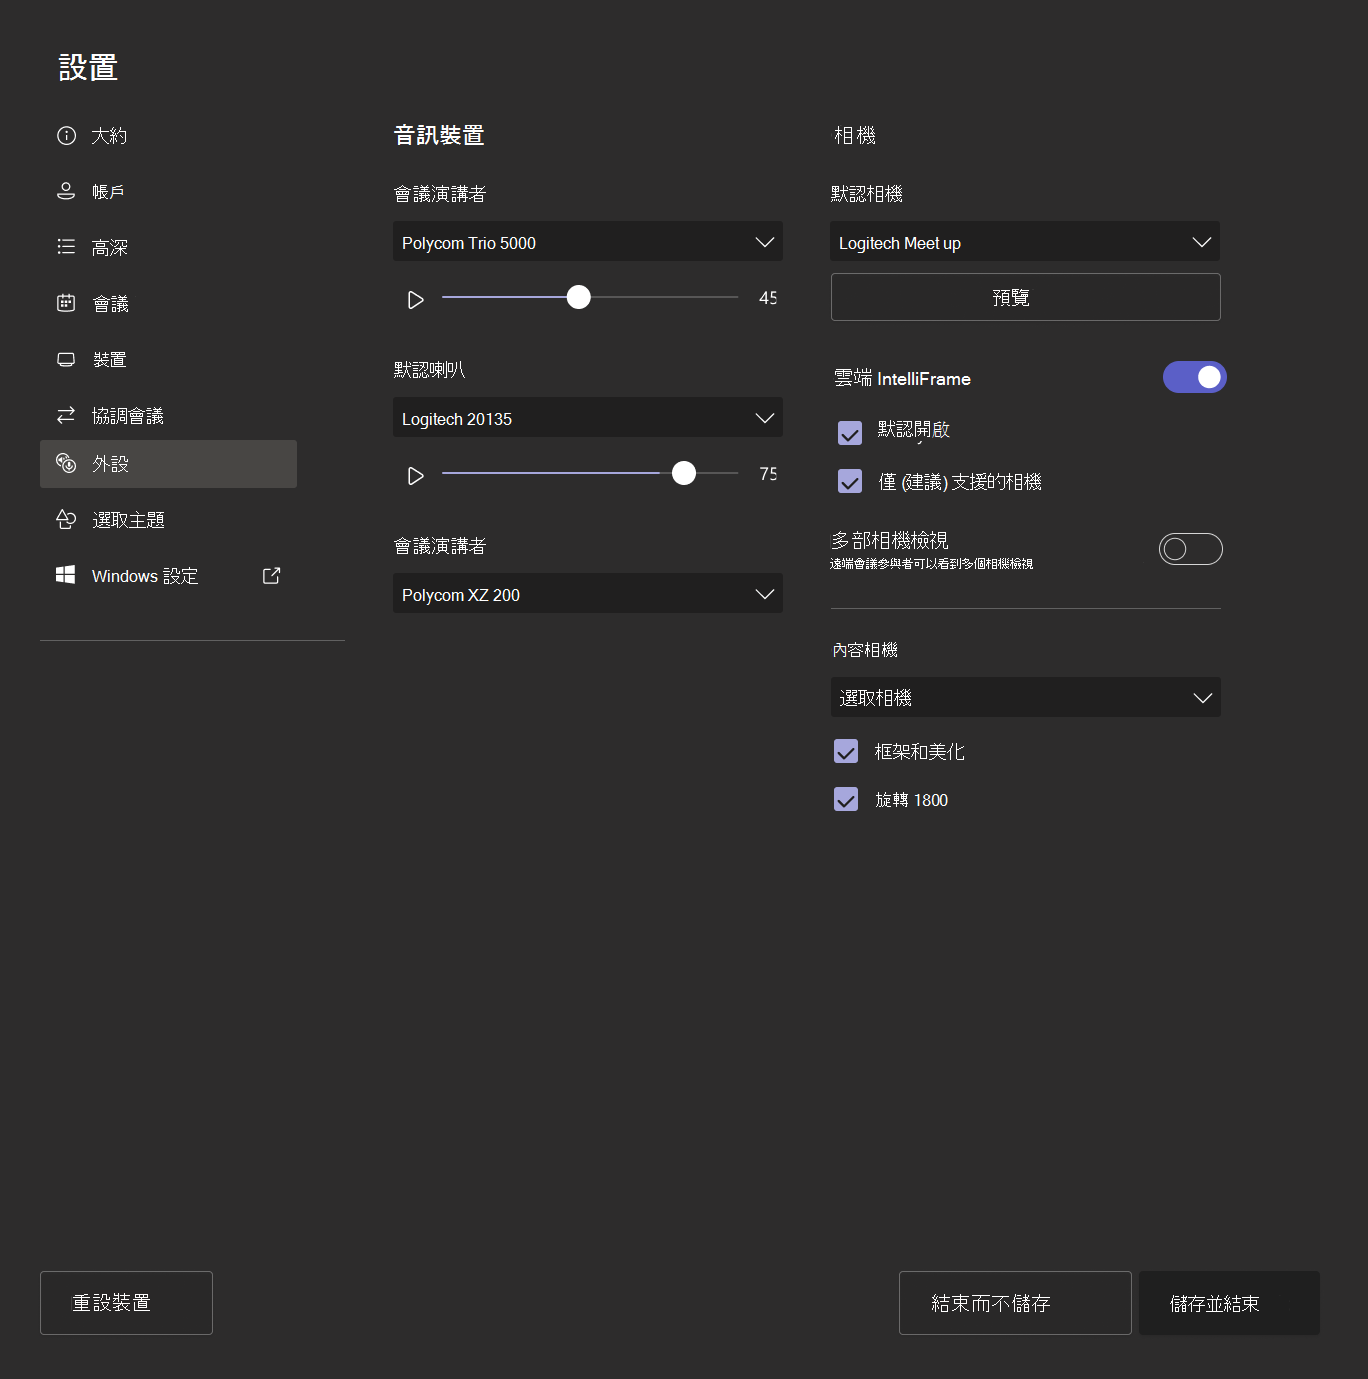1368x1379 pixels.
Task: Enable the 多部相機檢視 switch
Action: click(x=1190, y=549)
